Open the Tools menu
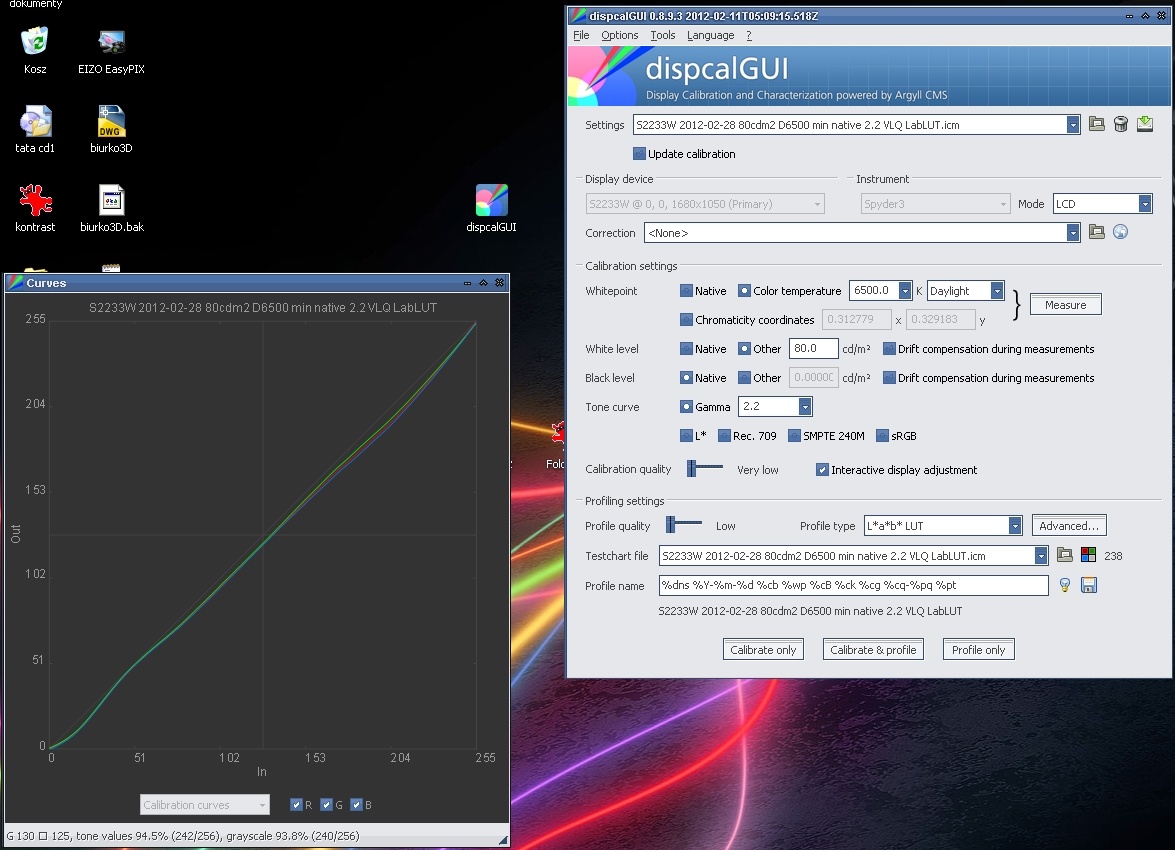The height and width of the screenshot is (850, 1175). [662, 35]
